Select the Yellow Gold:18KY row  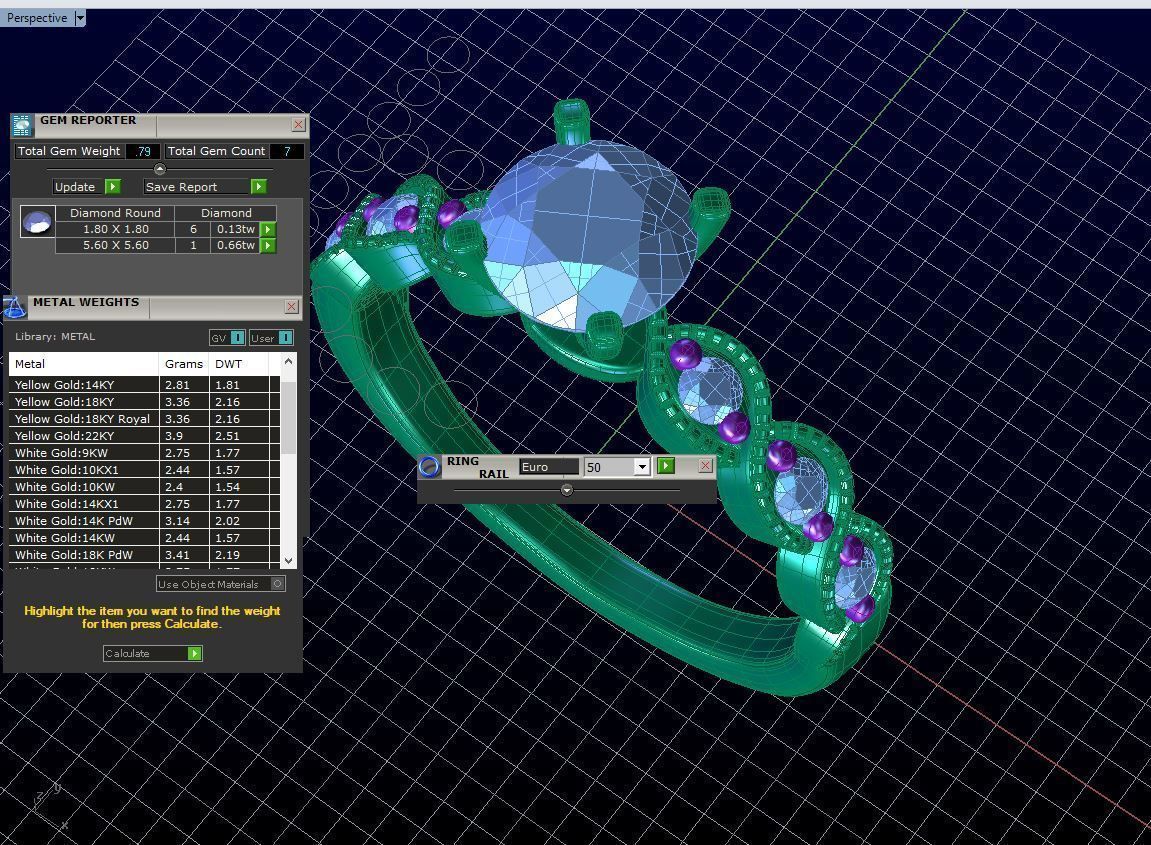tap(144, 402)
